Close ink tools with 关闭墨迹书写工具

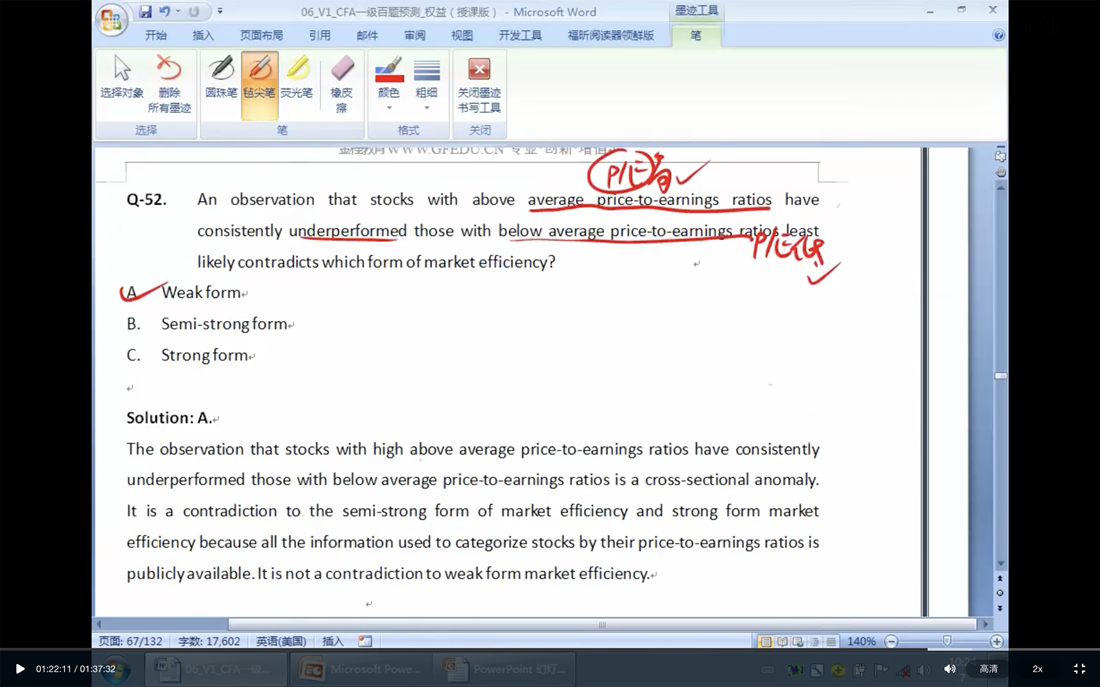479,84
